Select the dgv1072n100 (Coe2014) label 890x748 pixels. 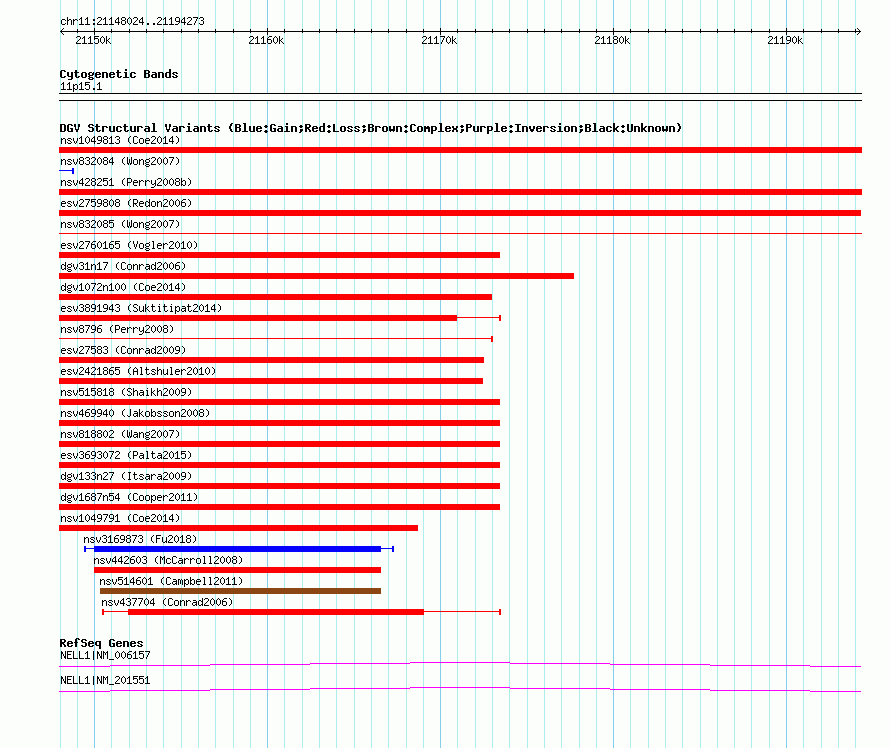pos(123,287)
